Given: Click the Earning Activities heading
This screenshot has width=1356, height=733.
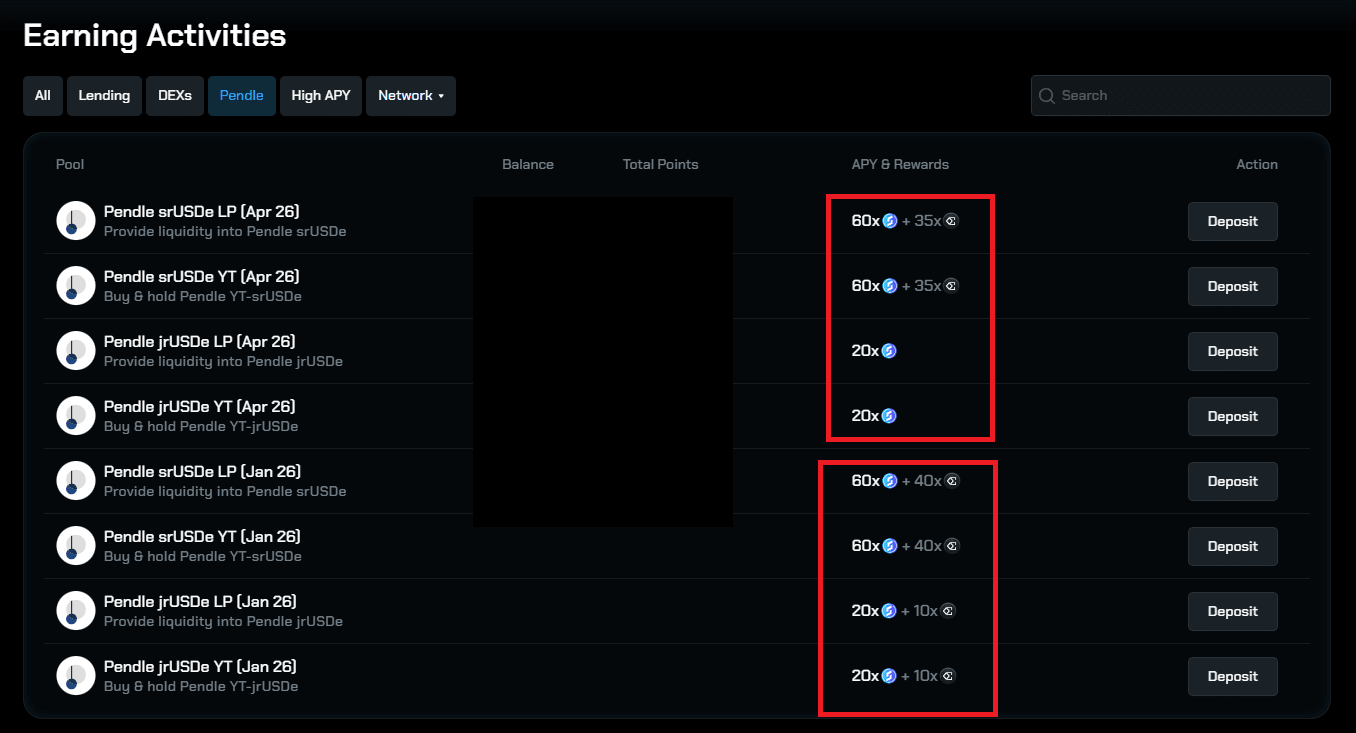Looking at the screenshot, I should point(155,36).
